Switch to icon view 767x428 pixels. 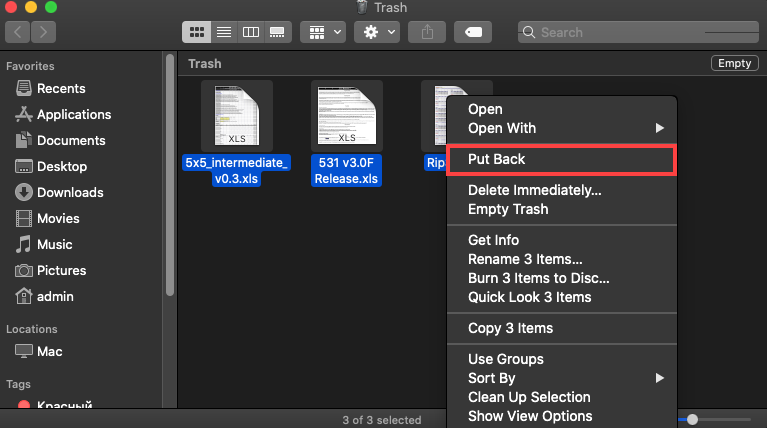[x=197, y=32]
